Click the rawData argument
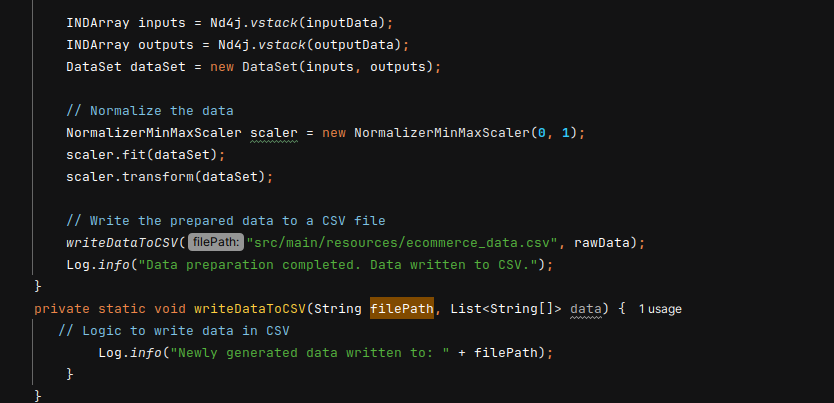Viewport: 834px width, 403px height. click(614, 242)
